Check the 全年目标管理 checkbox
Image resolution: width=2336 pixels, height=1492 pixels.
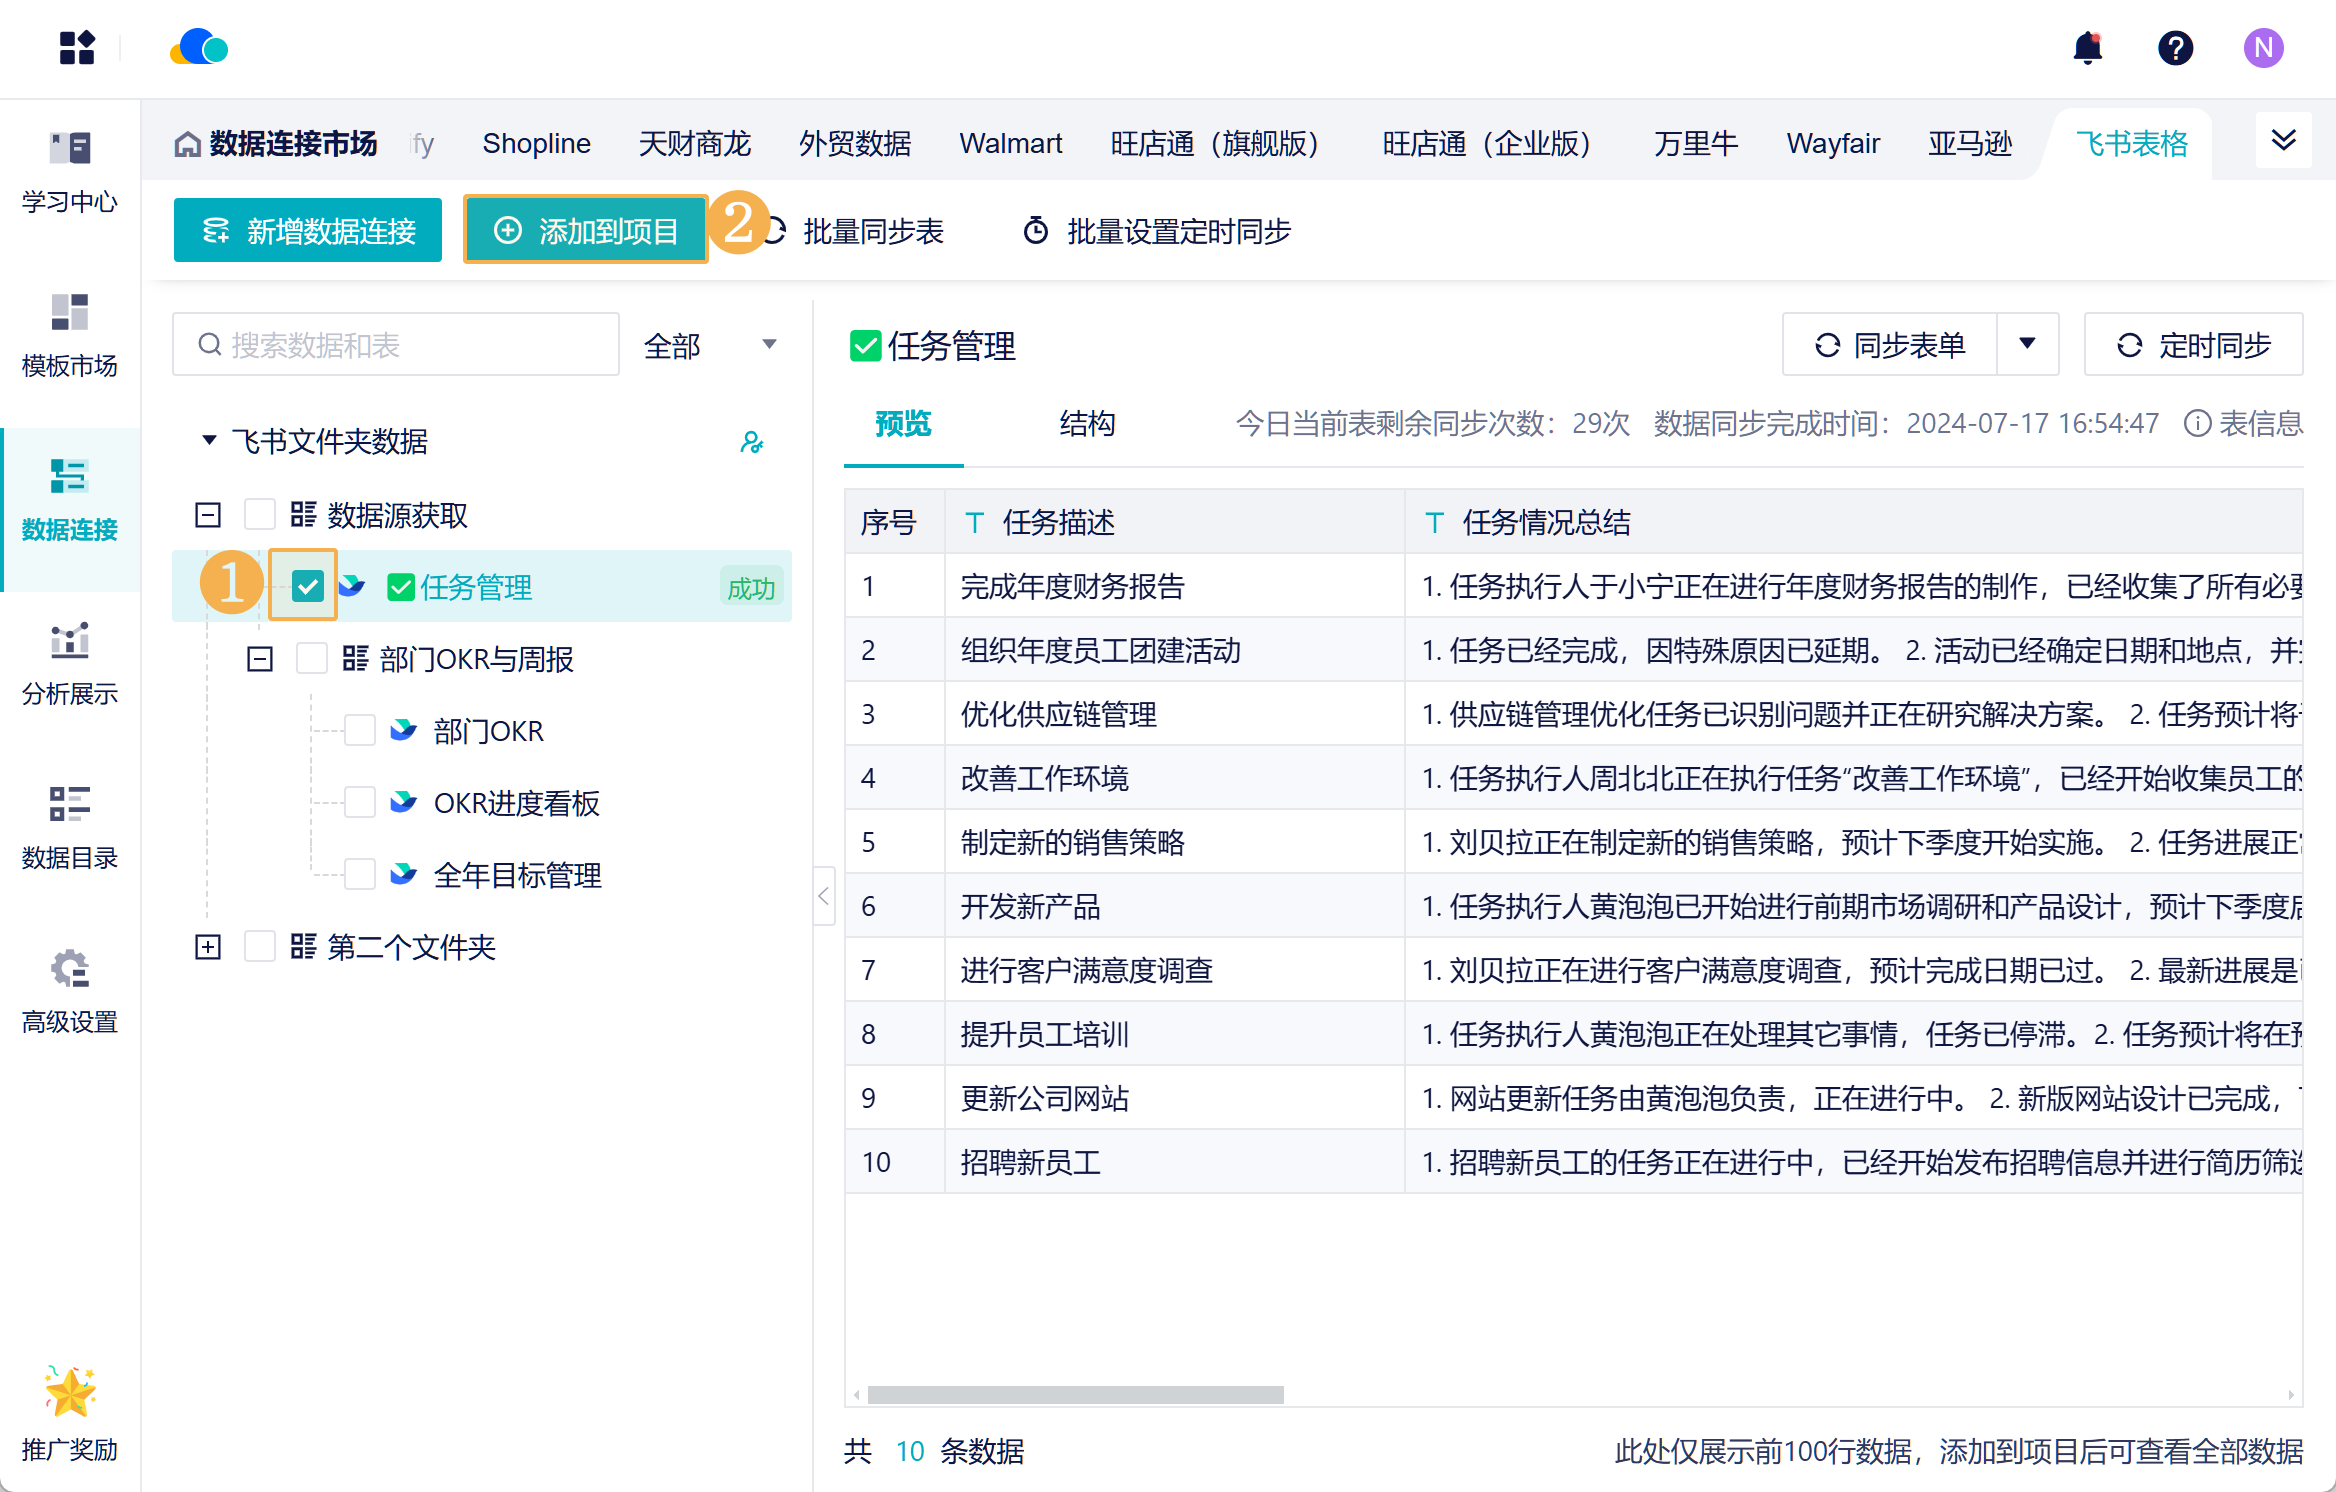click(360, 874)
